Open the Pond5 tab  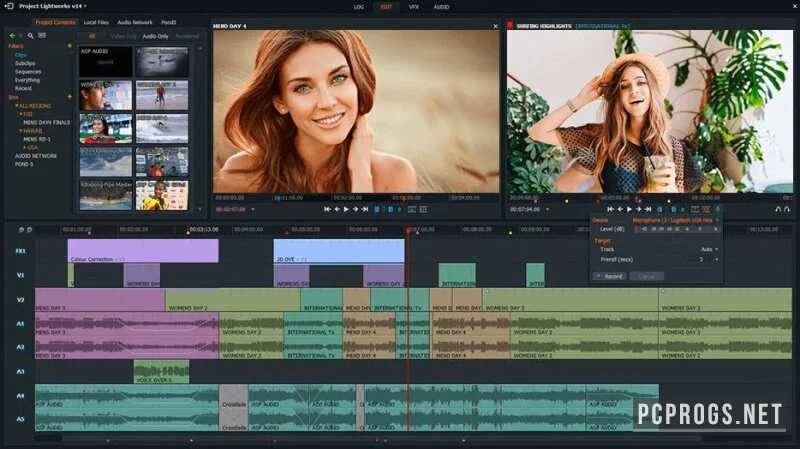point(168,22)
